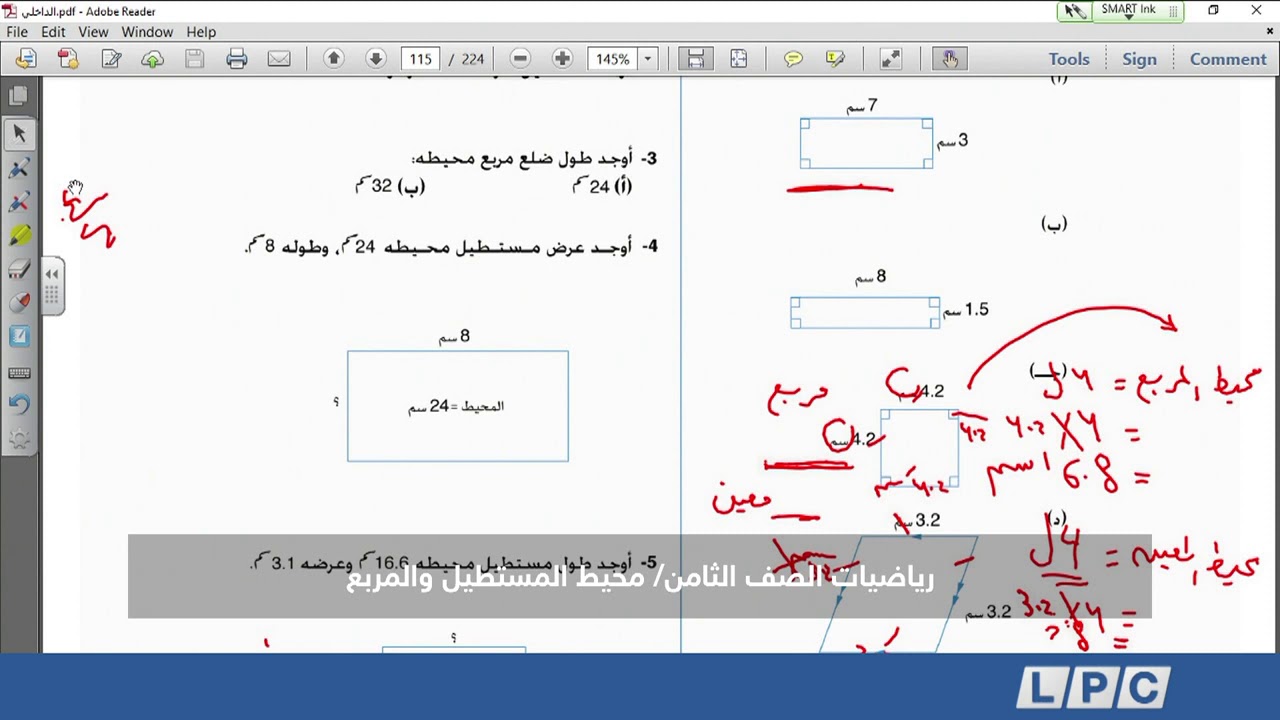Restore down the Adobe Reader window
Image resolution: width=1280 pixels, height=720 pixels.
pos(1213,10)
